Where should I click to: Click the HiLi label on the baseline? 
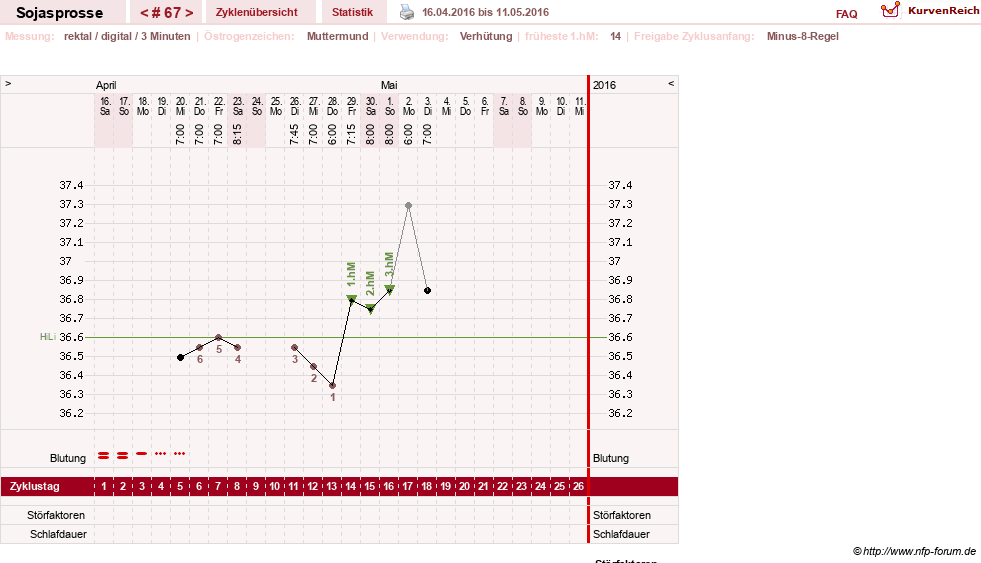pyautogui.click(x=48, y=337)
